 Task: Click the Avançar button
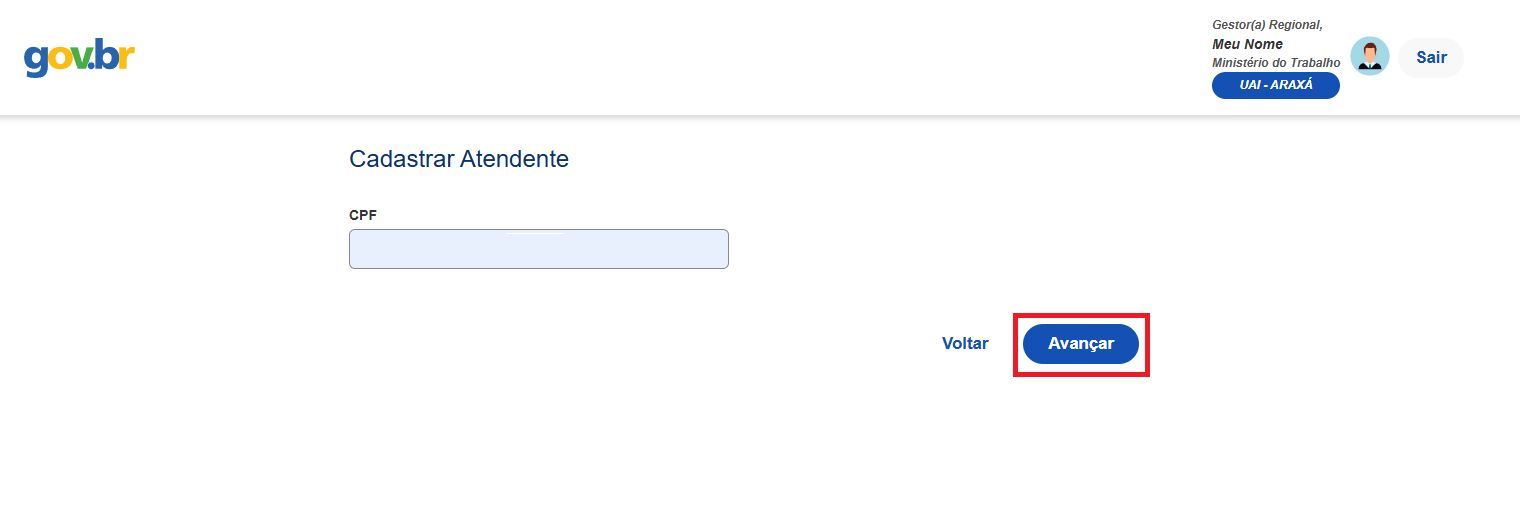tap(1080, 344)
